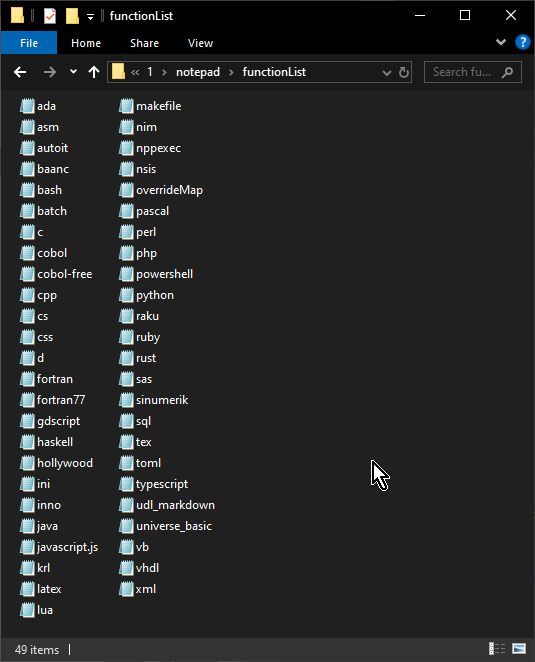Select the powershell file icon

(x=126, y=274)
